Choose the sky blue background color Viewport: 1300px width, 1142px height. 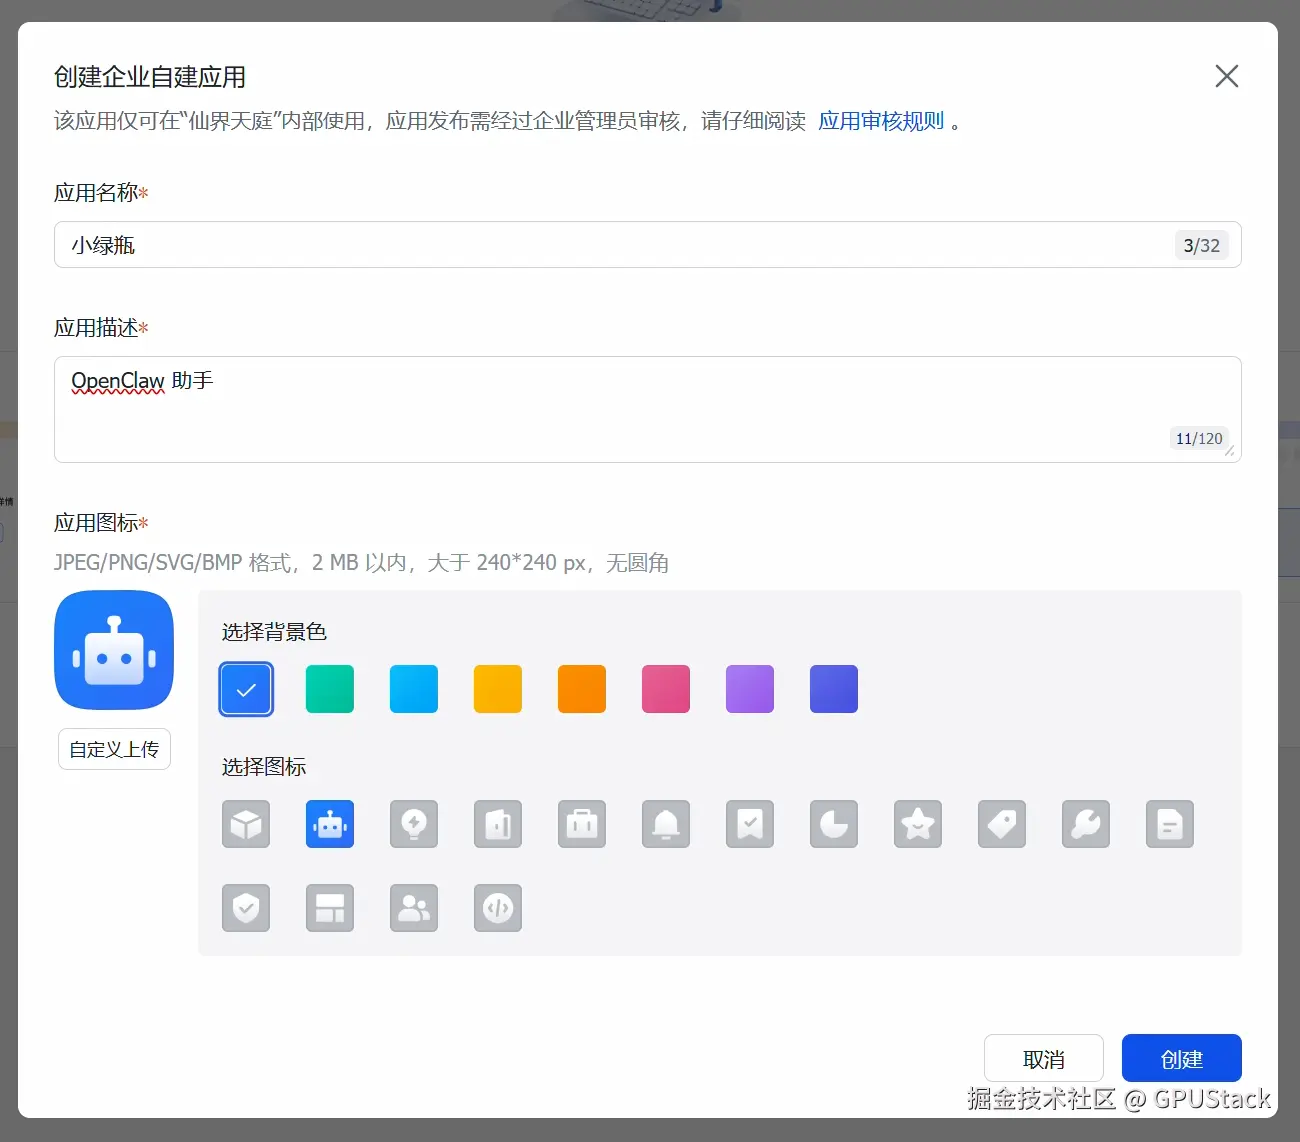(x=414, y=689)
